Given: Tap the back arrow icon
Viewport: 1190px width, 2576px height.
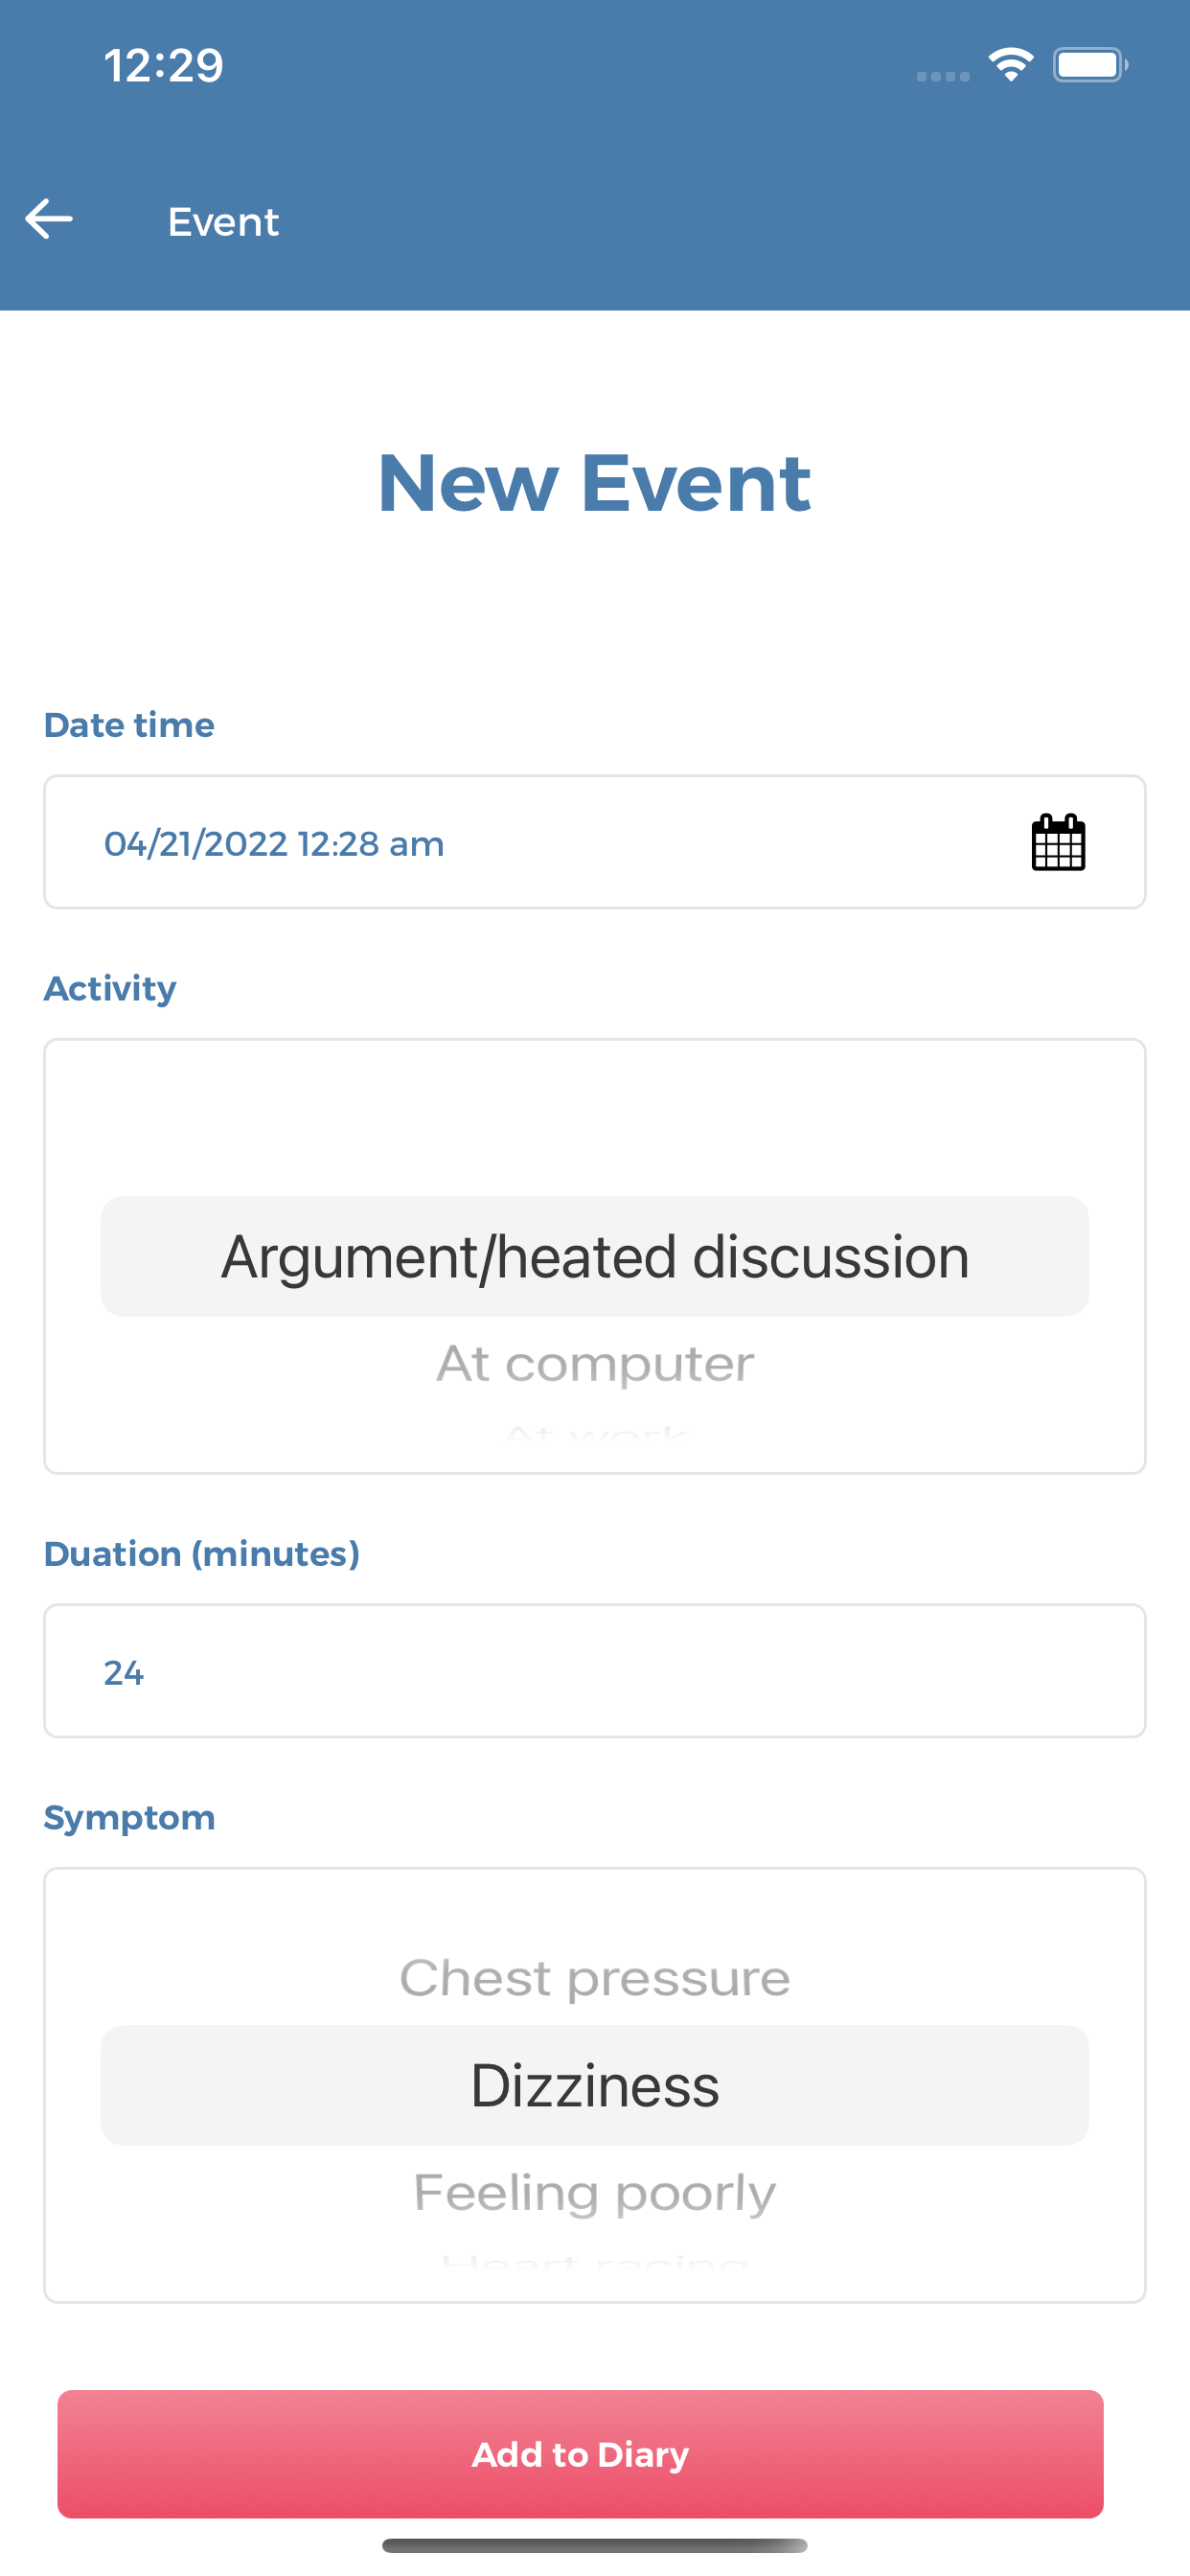Looking at the screenshot, I should pos(49,219).
